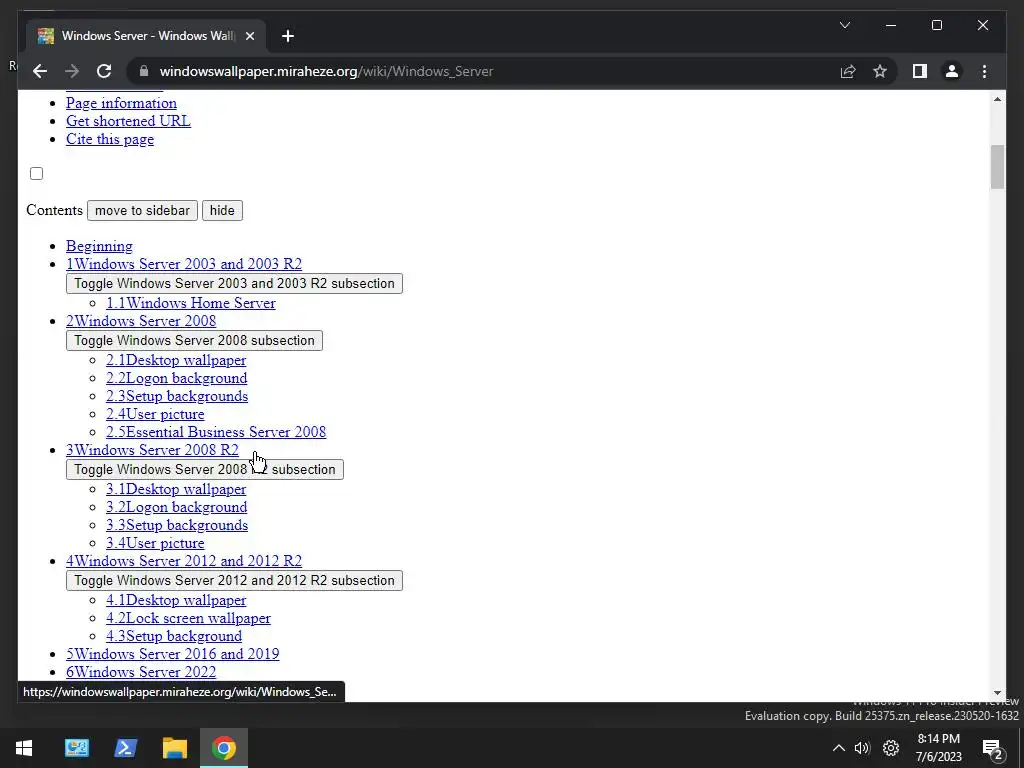
Task: Jump to Beginning in contents
Action: pyautogui.click(x=99, y=246)
